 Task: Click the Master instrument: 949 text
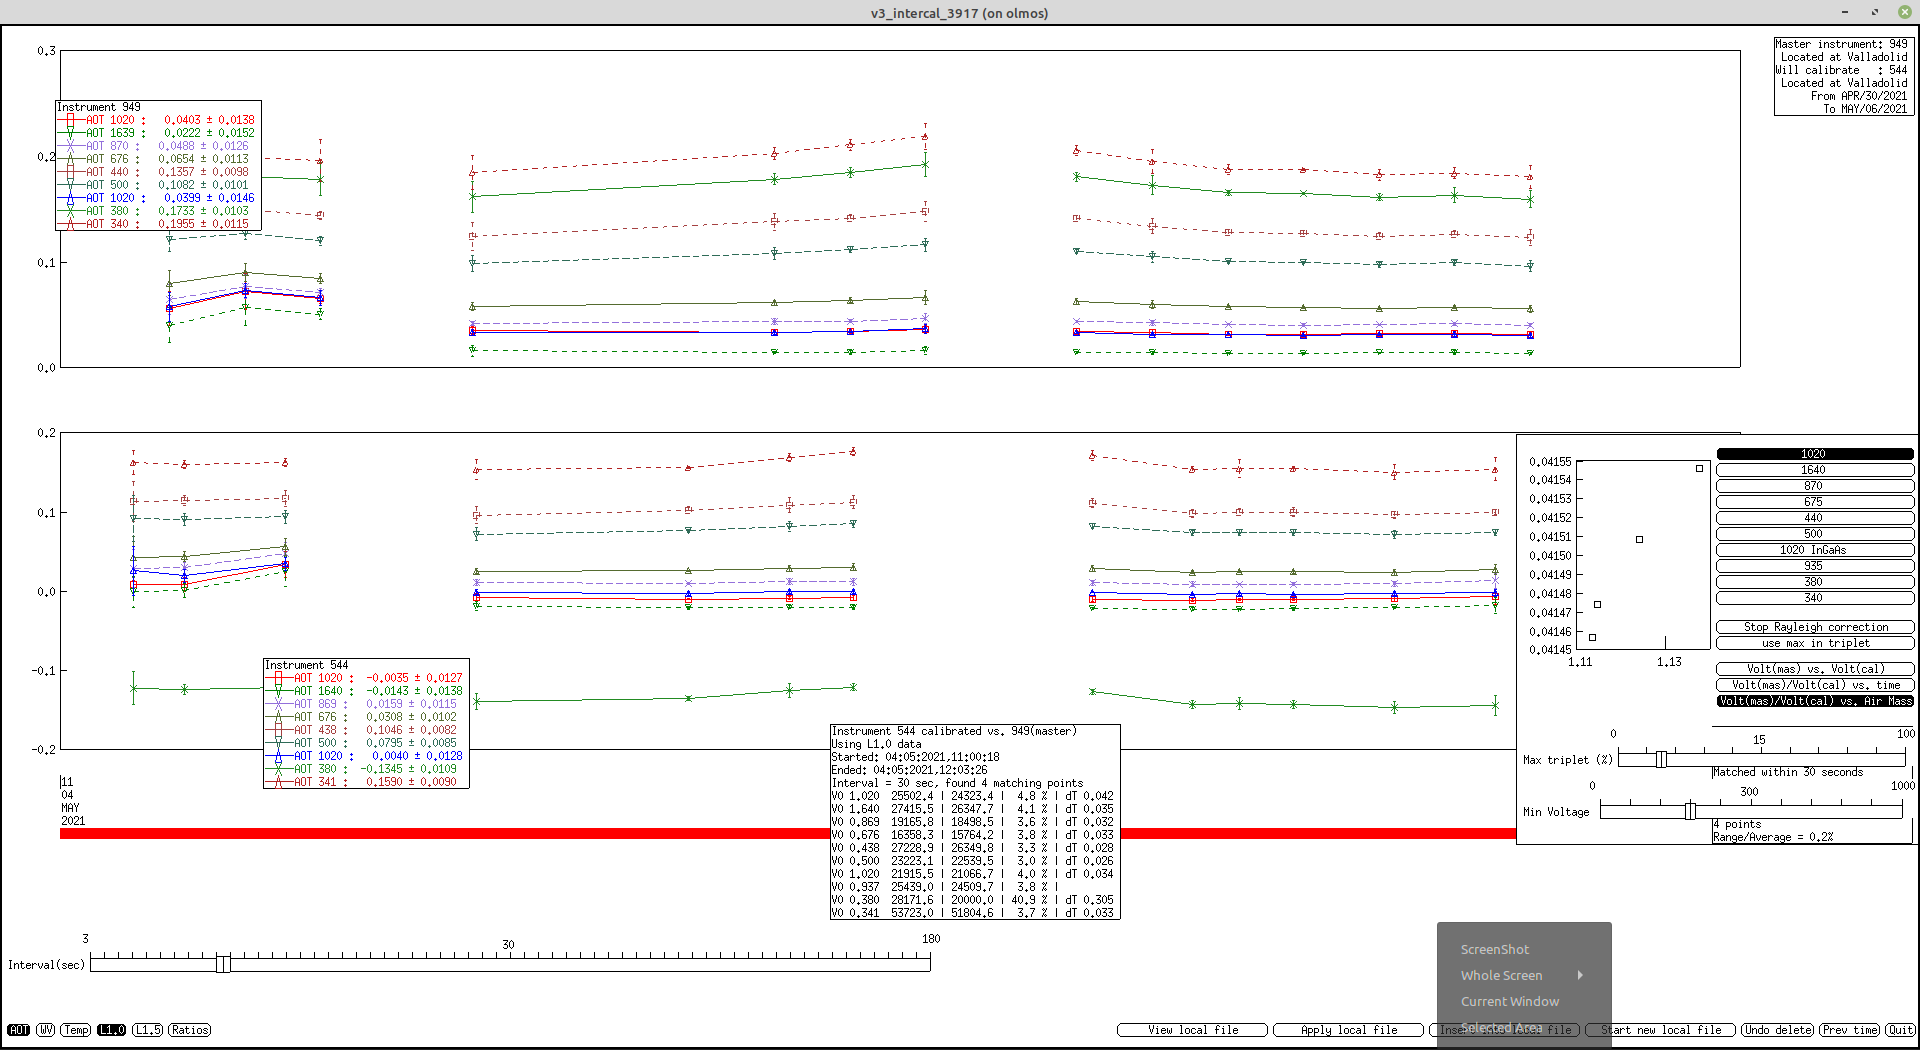coord(1842,44)
